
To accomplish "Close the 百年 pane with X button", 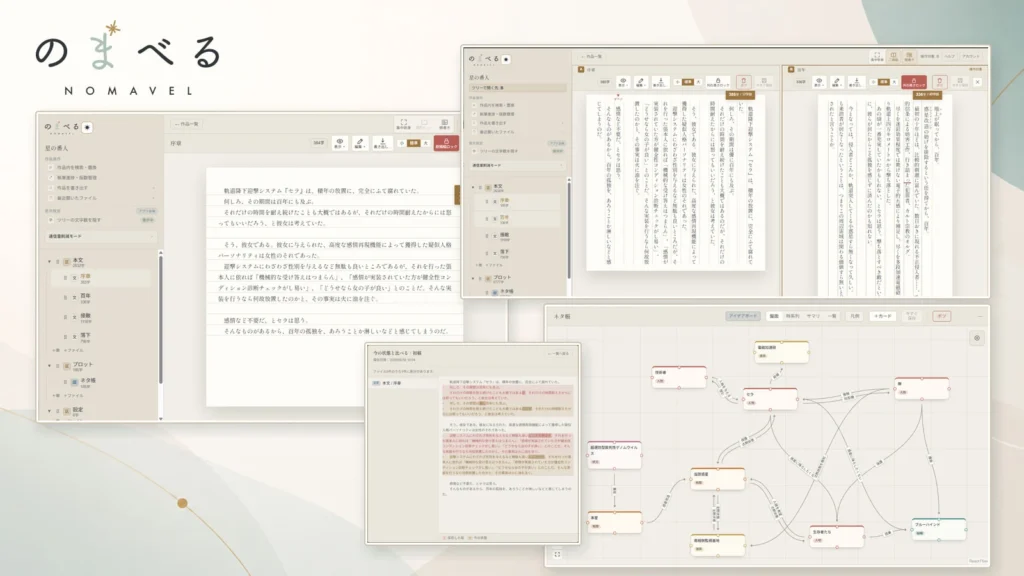I will 977,82.
